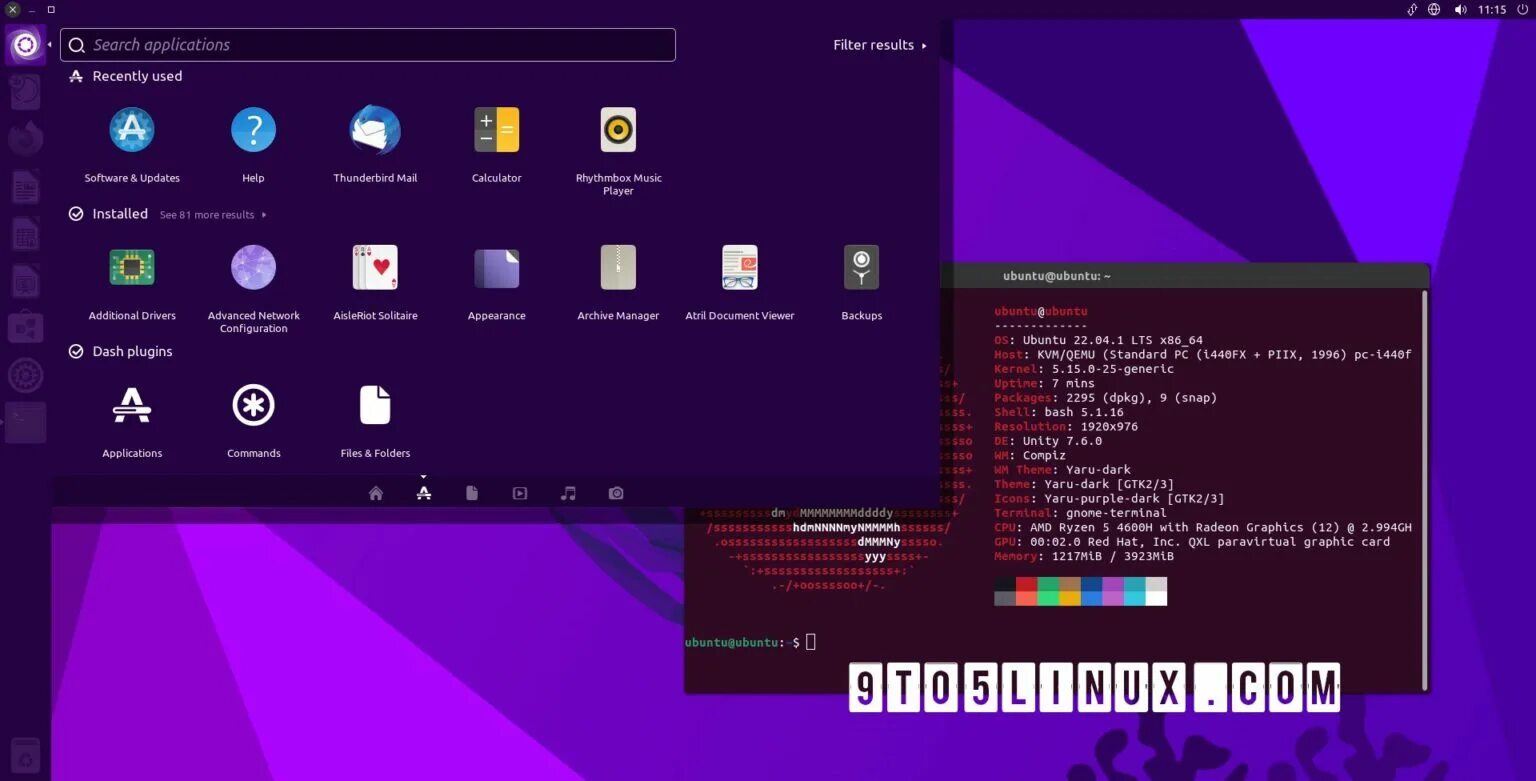This screenshot has height=781, width=1536.
Task: Click the 'Memory: 1217MiB / 3923MiB' line
Action: click(1084, 556)
